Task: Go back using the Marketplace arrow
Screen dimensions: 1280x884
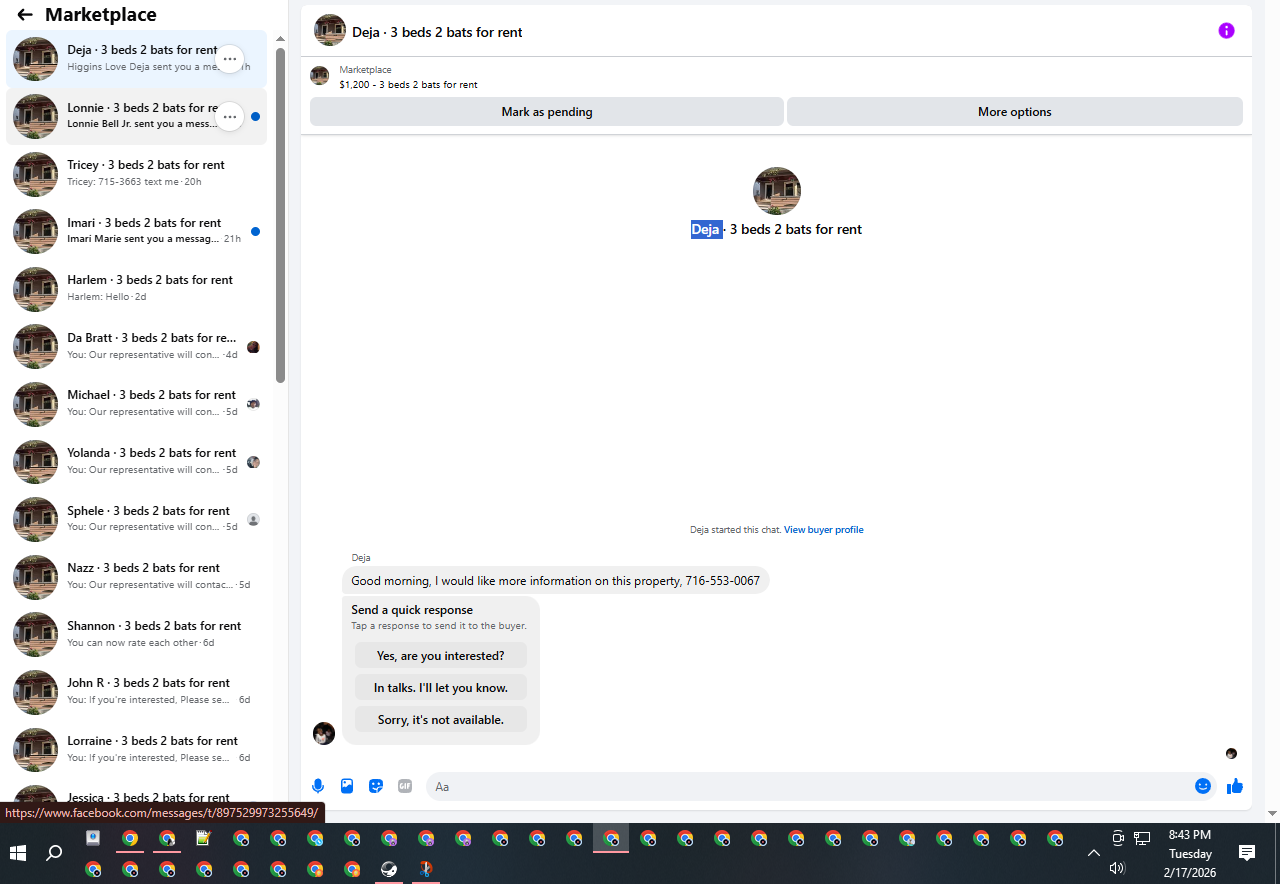Action: [x=25, y=15]
